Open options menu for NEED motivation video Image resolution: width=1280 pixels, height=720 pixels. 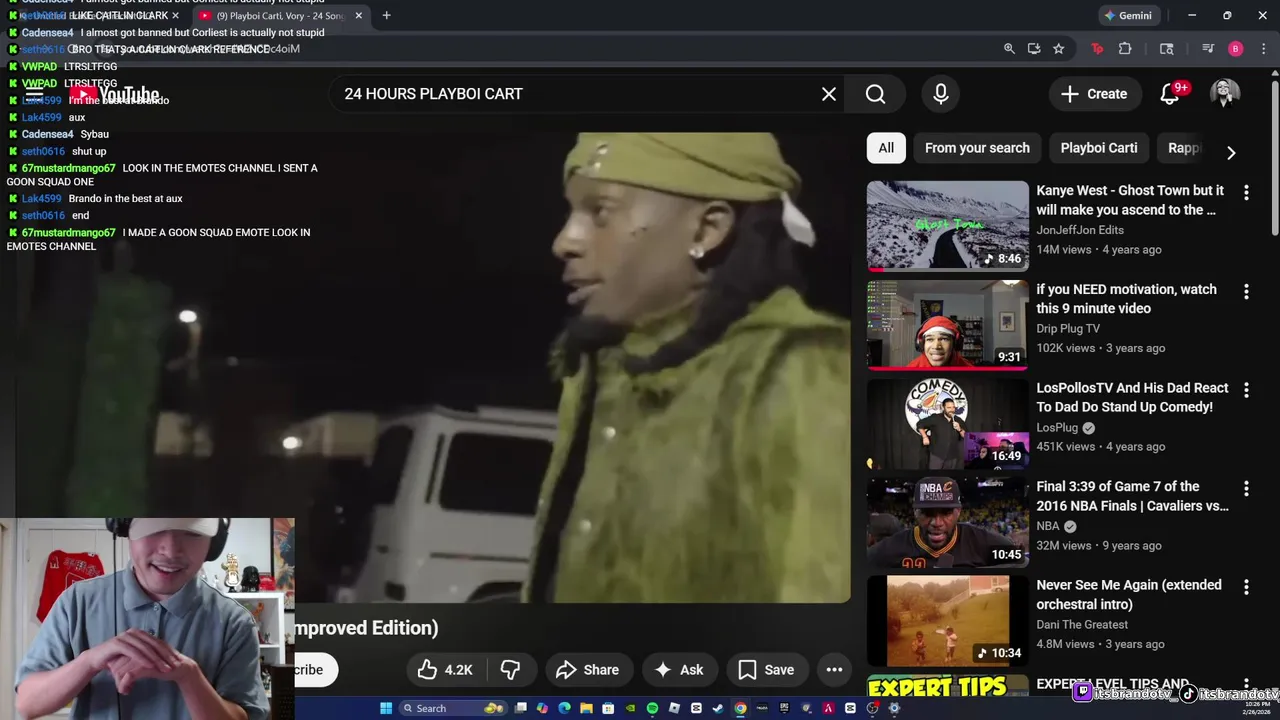(1246, 291)
